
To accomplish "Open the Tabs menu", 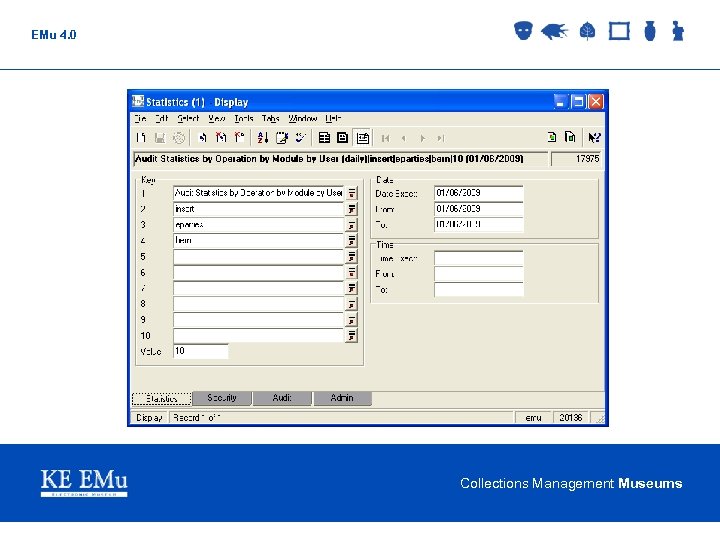I will 270,118.
